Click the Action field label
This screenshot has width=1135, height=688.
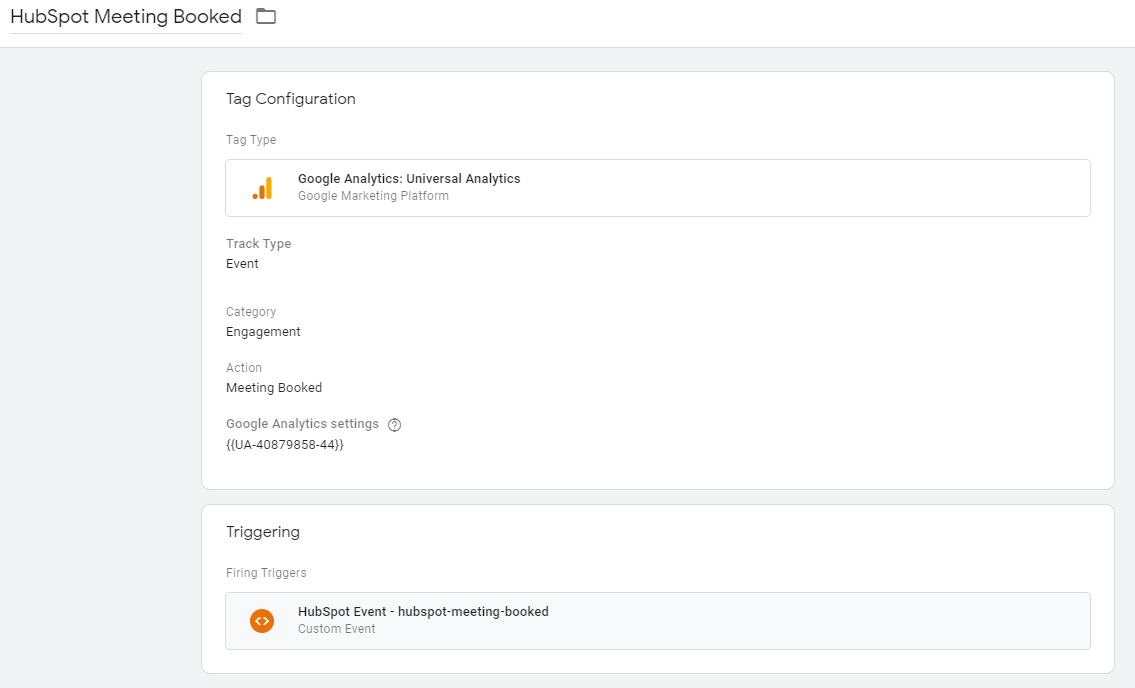pyautogui.click(x=244, y=368)
